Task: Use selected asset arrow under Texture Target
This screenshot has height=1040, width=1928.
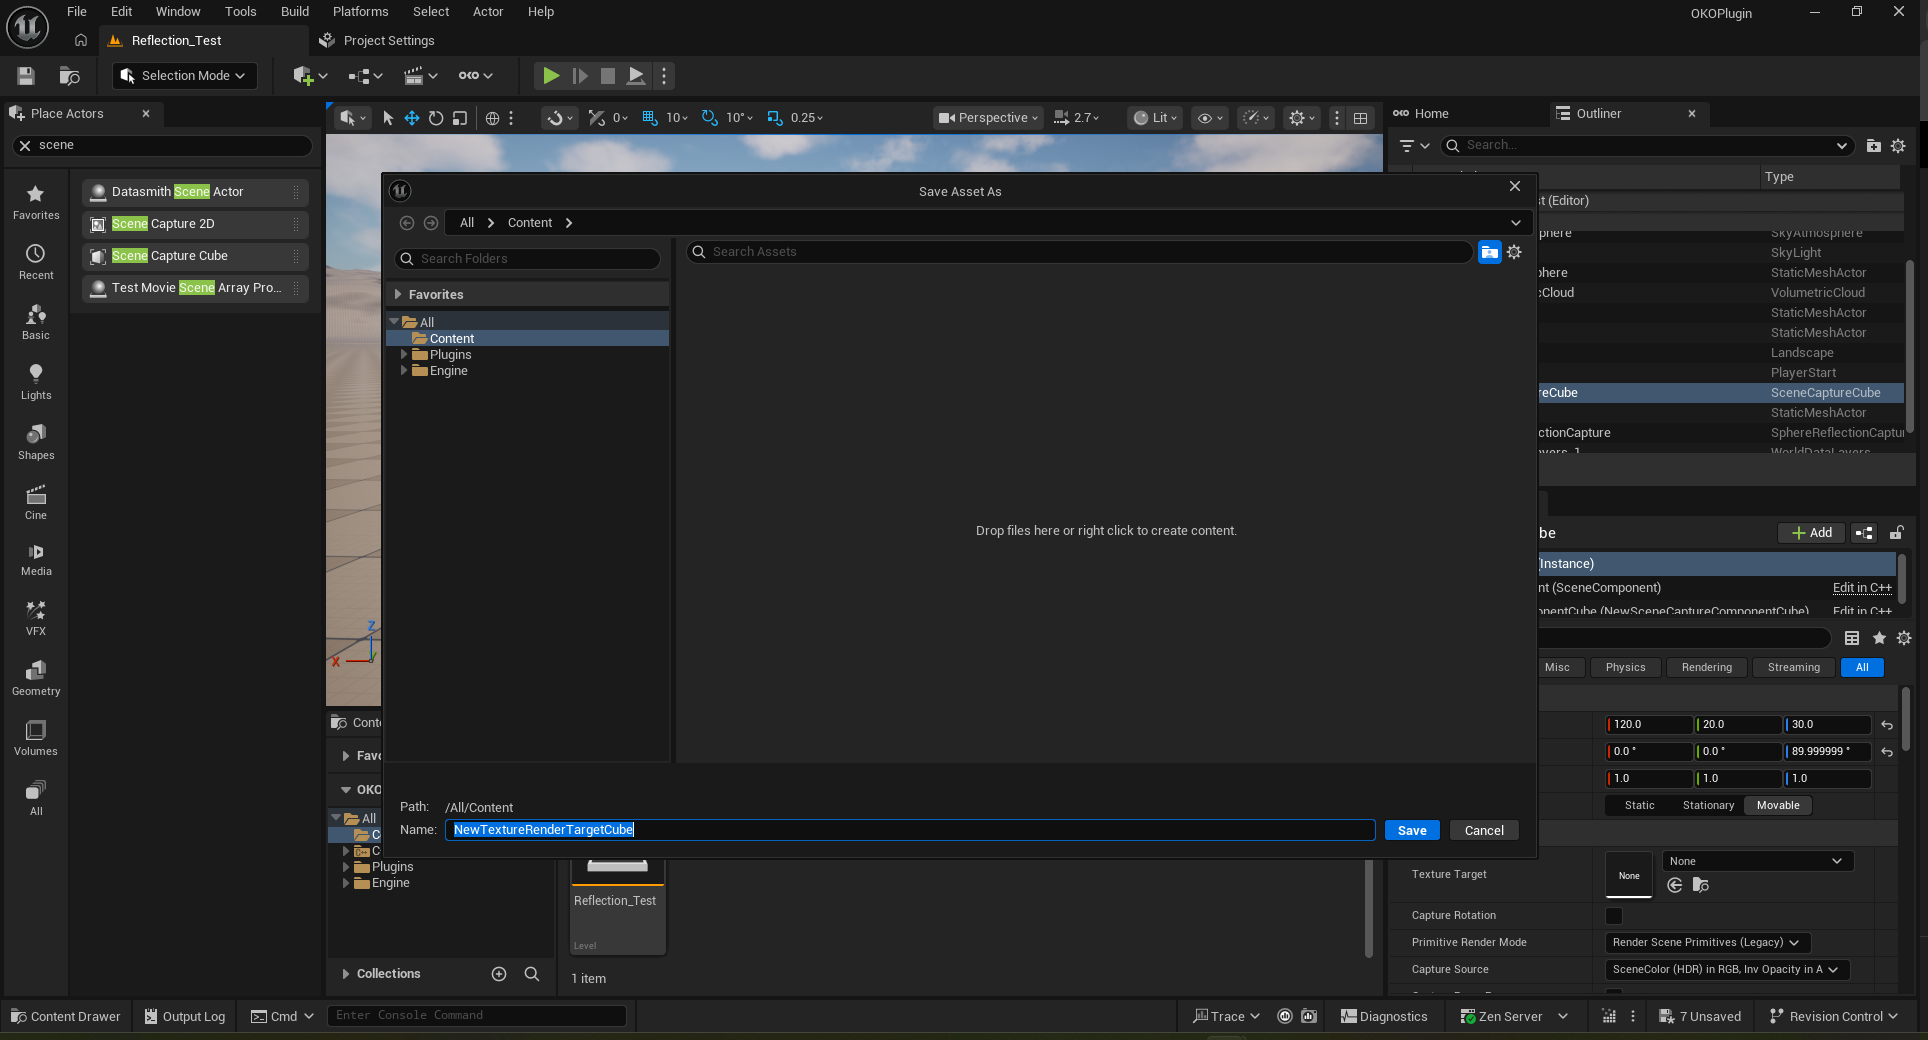Action: tap(1675, 885)
